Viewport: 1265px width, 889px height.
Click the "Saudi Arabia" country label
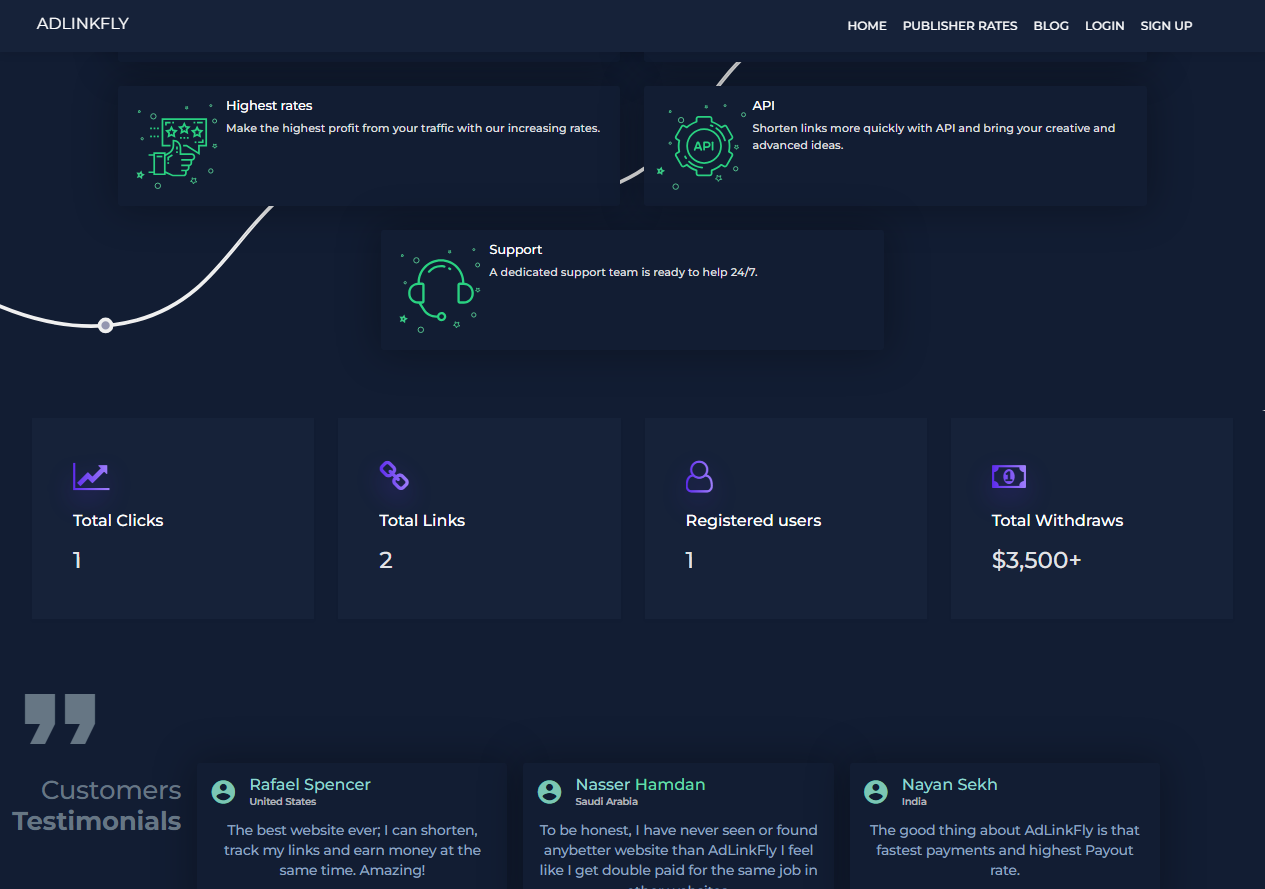[x=607, y=802]
